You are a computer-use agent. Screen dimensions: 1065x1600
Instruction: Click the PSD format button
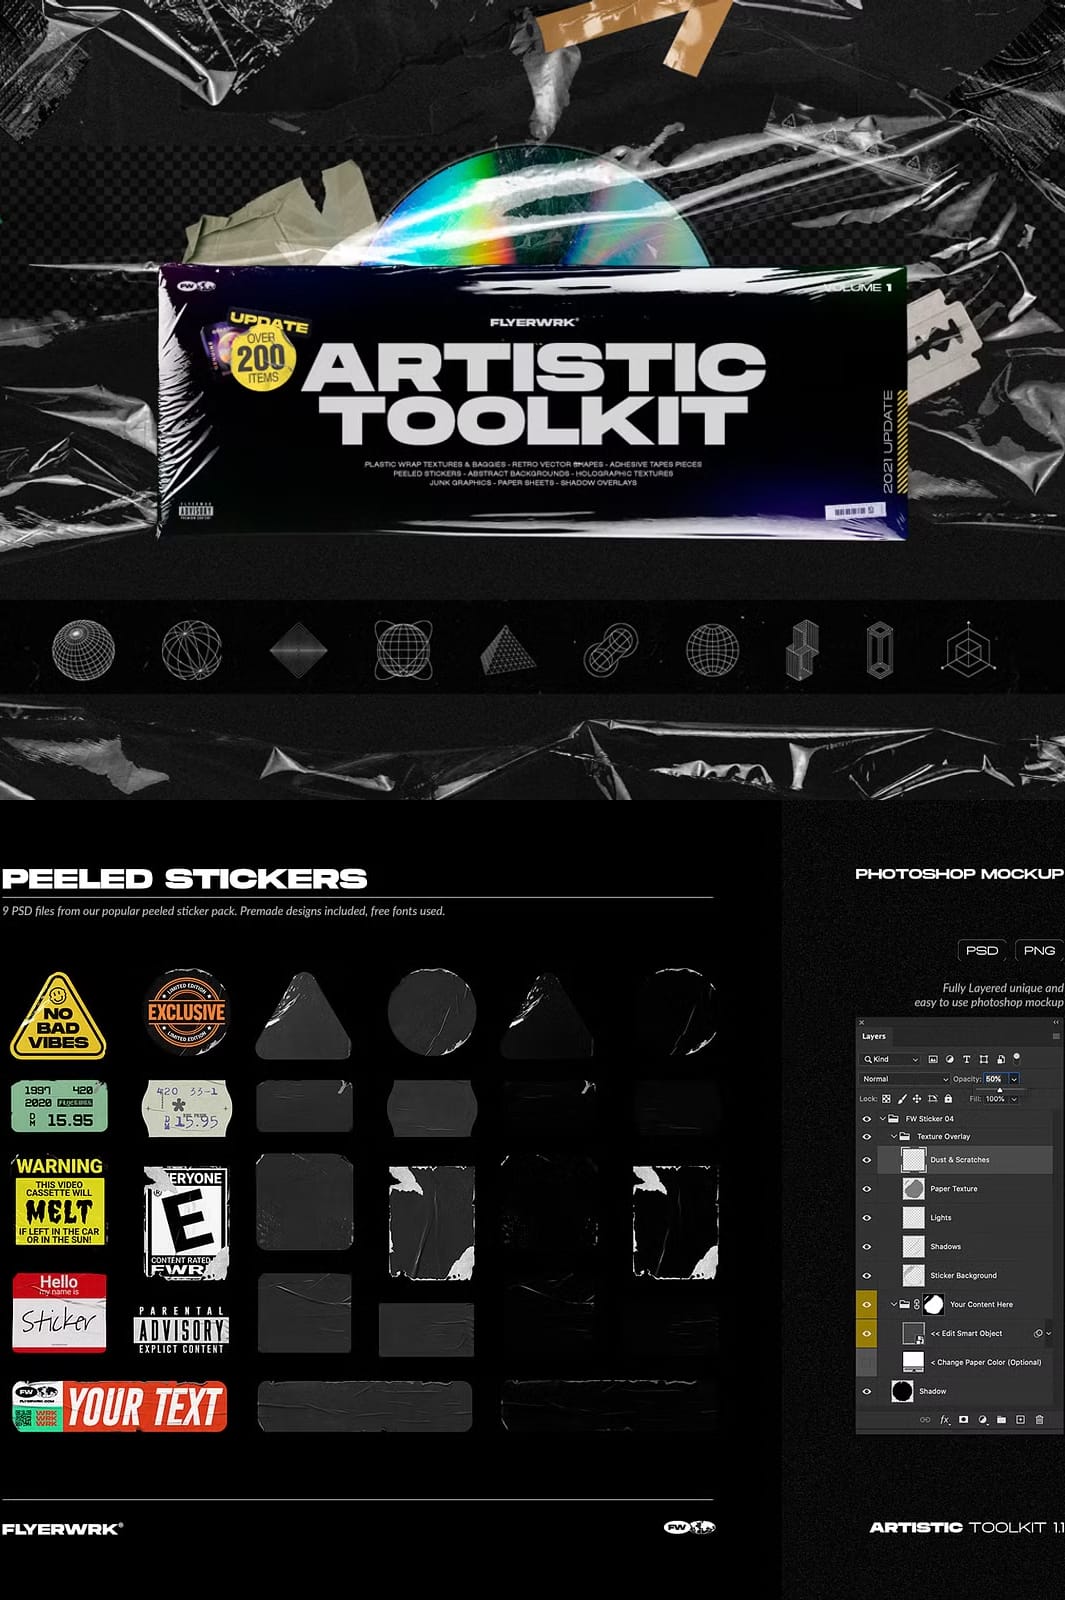click(x=982, y=950)
